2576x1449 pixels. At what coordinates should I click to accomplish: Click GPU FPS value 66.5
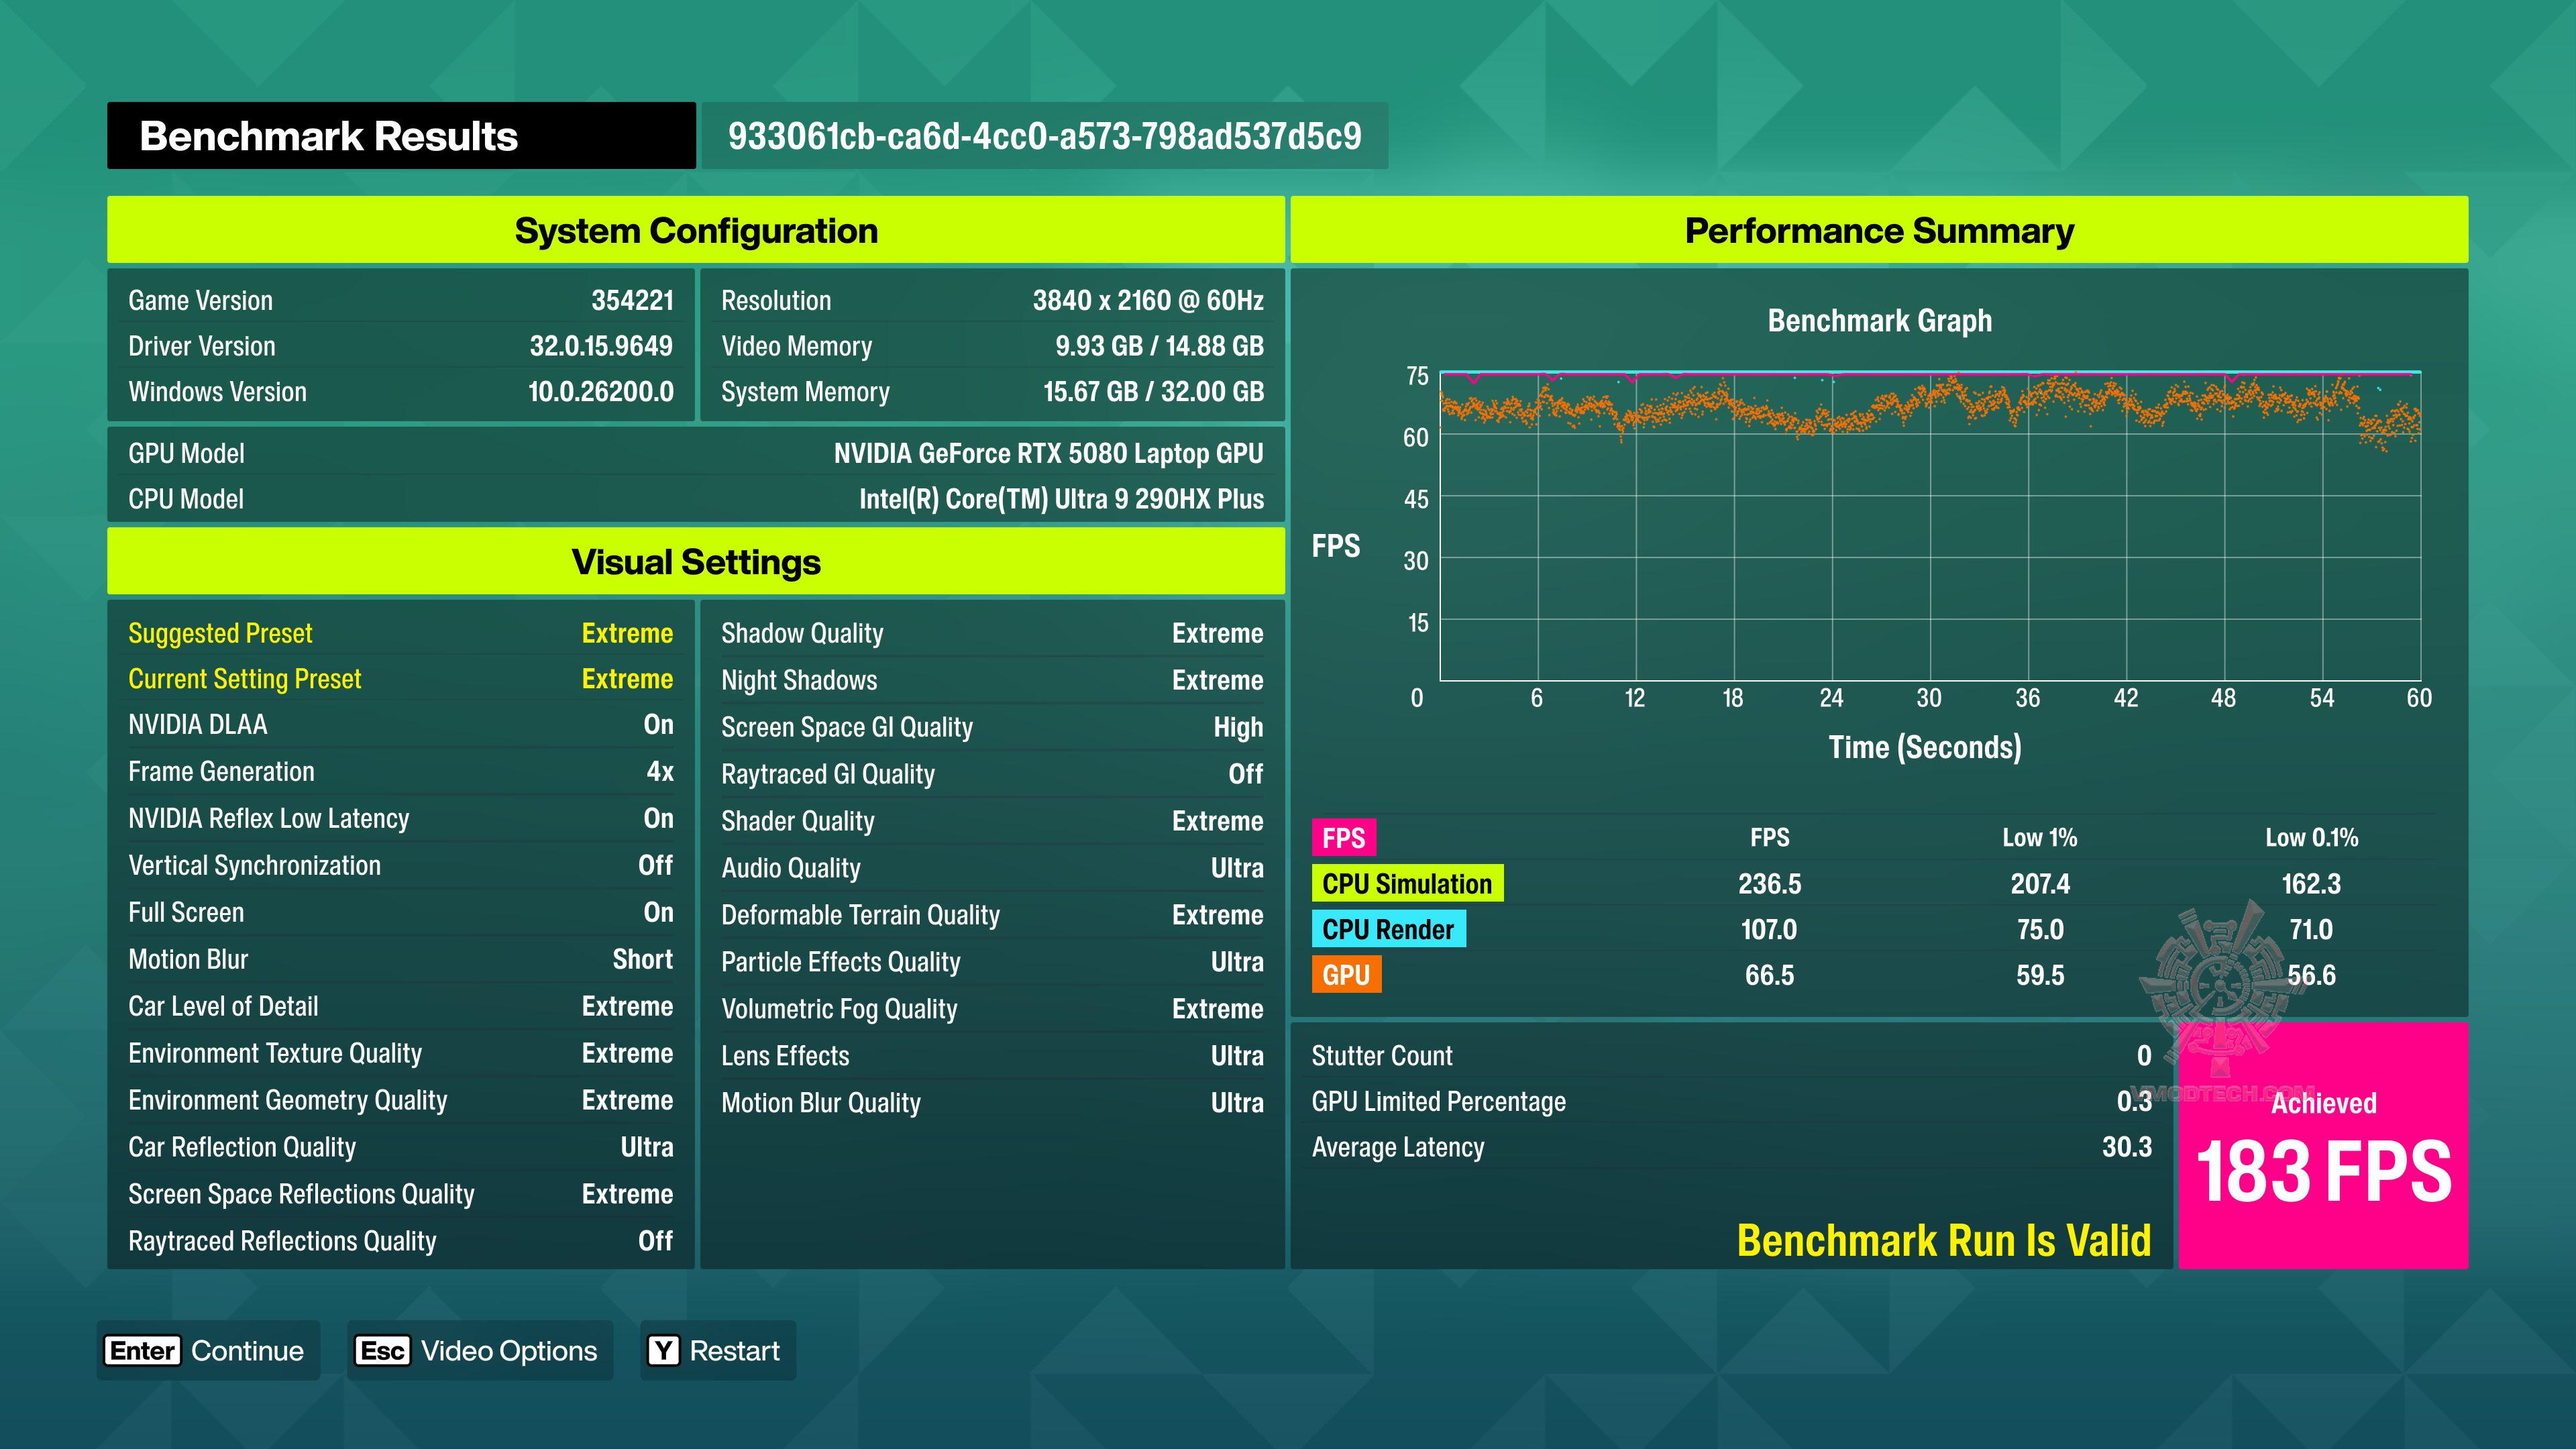(1769, 975)
